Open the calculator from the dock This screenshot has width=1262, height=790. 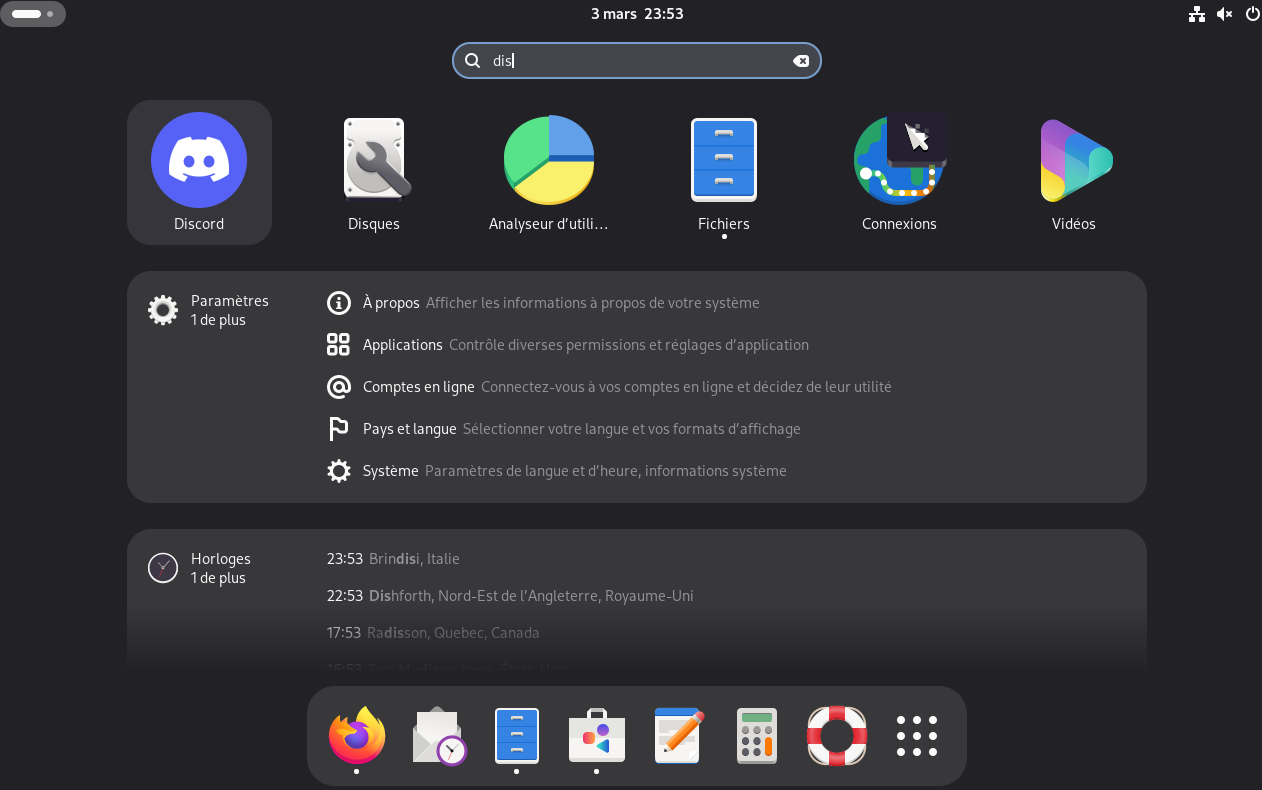(x=757, y=736)
